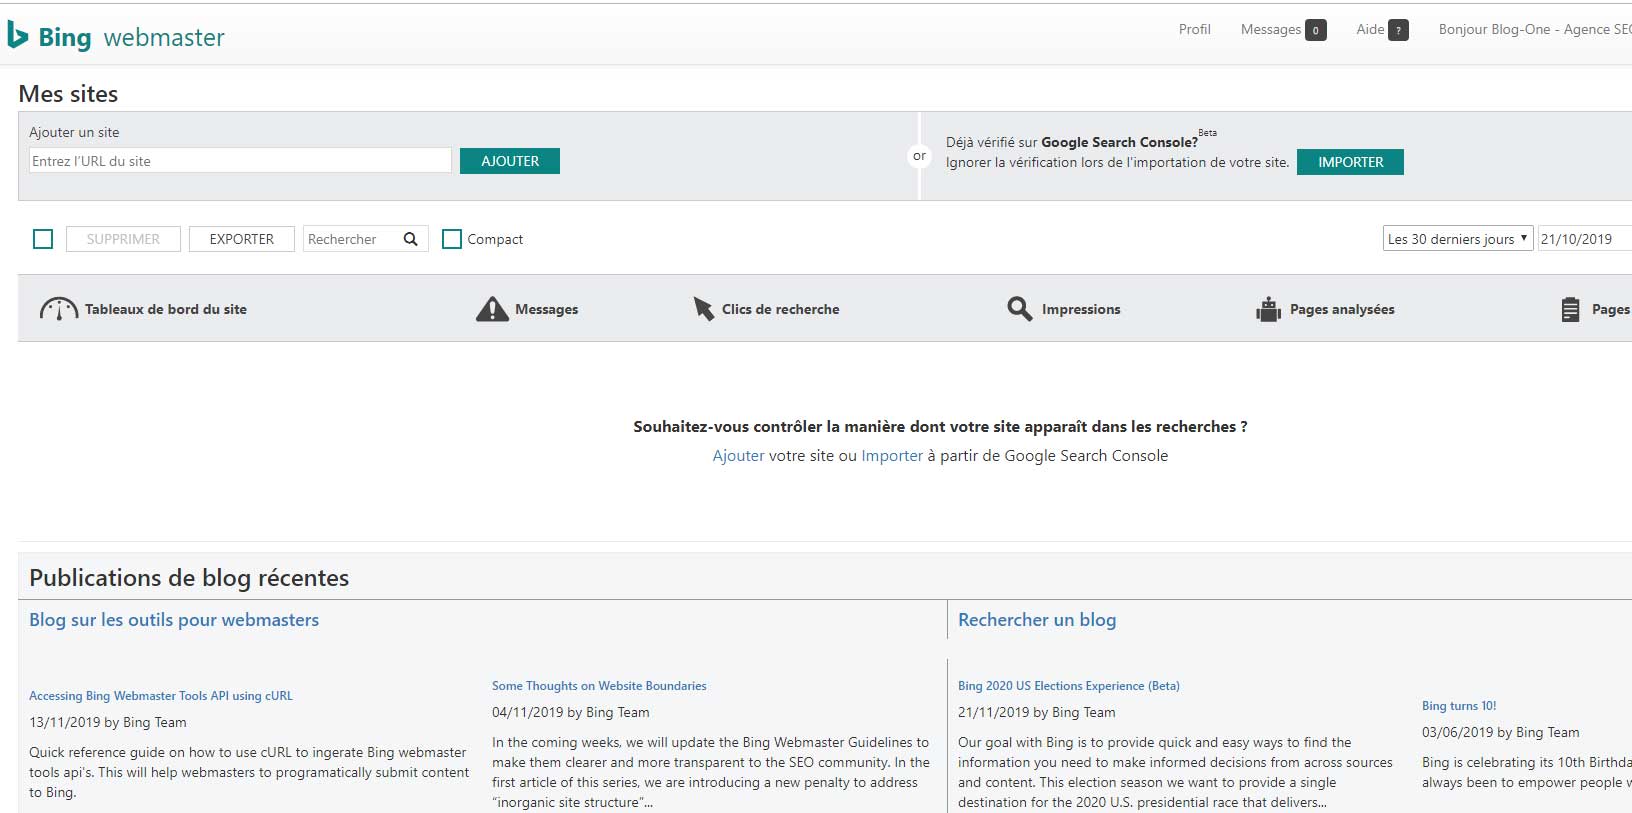Open the 'Les 30 derniers jours' dropdown
This screenshot has width=1632, height=813.
[1457, 239]
